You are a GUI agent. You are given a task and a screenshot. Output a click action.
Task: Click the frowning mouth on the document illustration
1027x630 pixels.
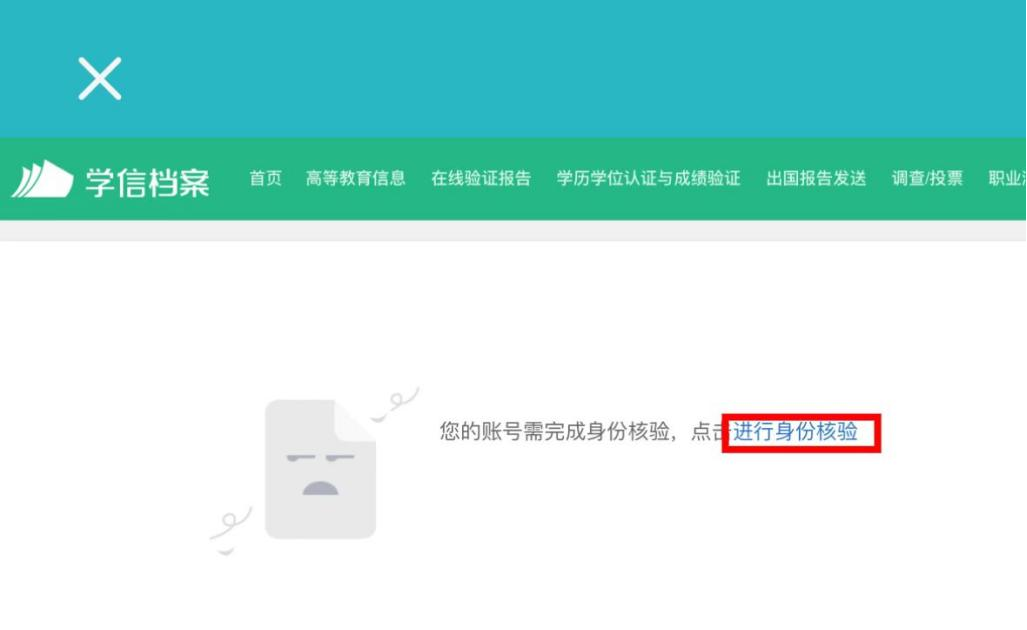(320, 489)
